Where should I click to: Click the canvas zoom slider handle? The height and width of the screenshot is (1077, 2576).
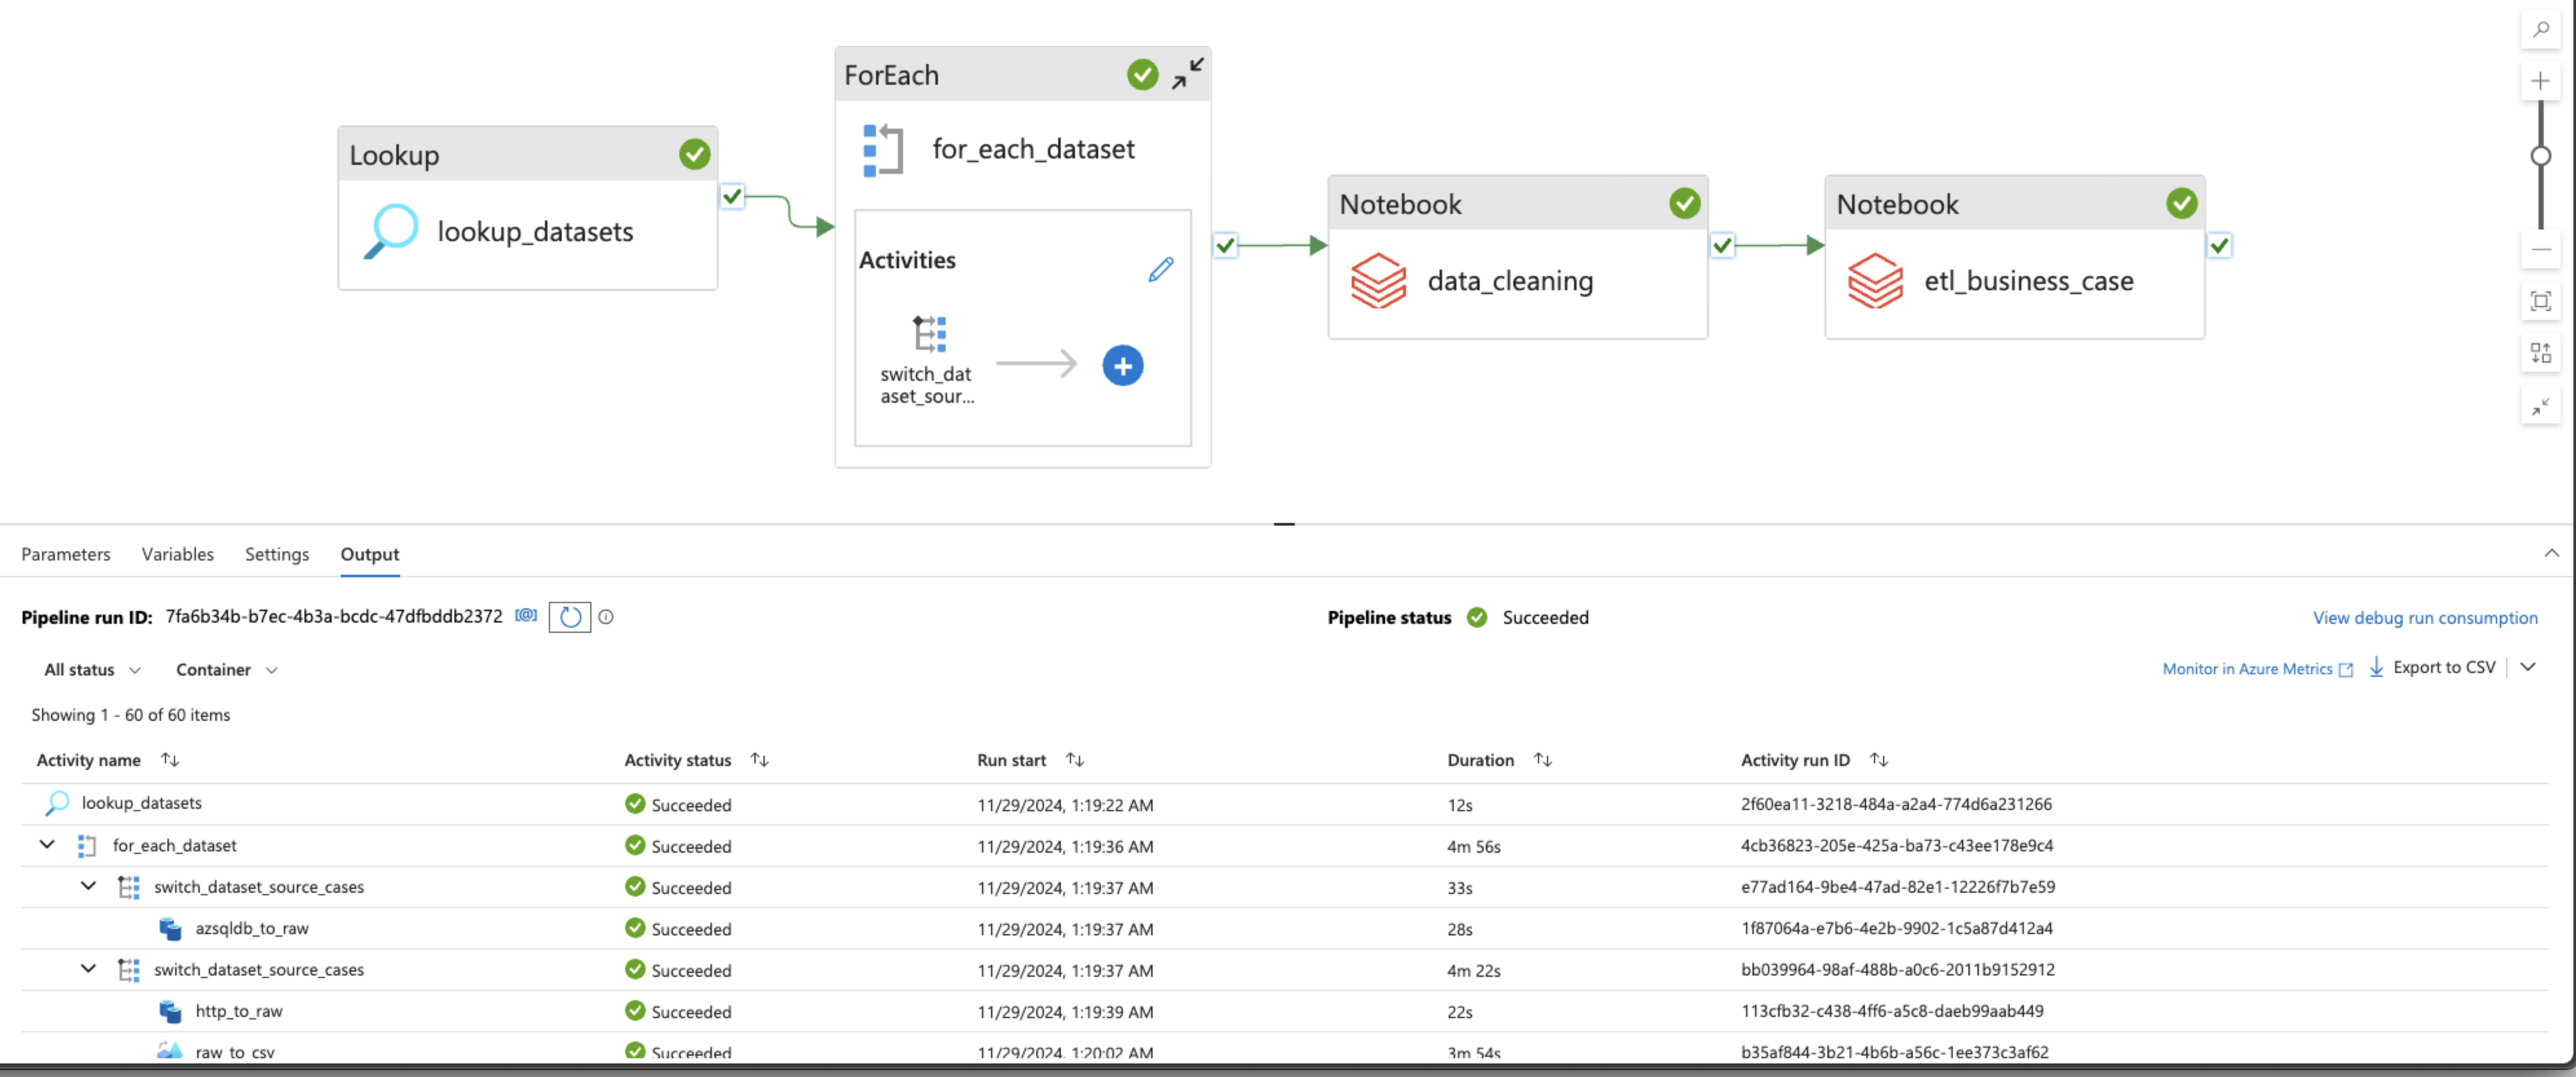click(2540, 156)
